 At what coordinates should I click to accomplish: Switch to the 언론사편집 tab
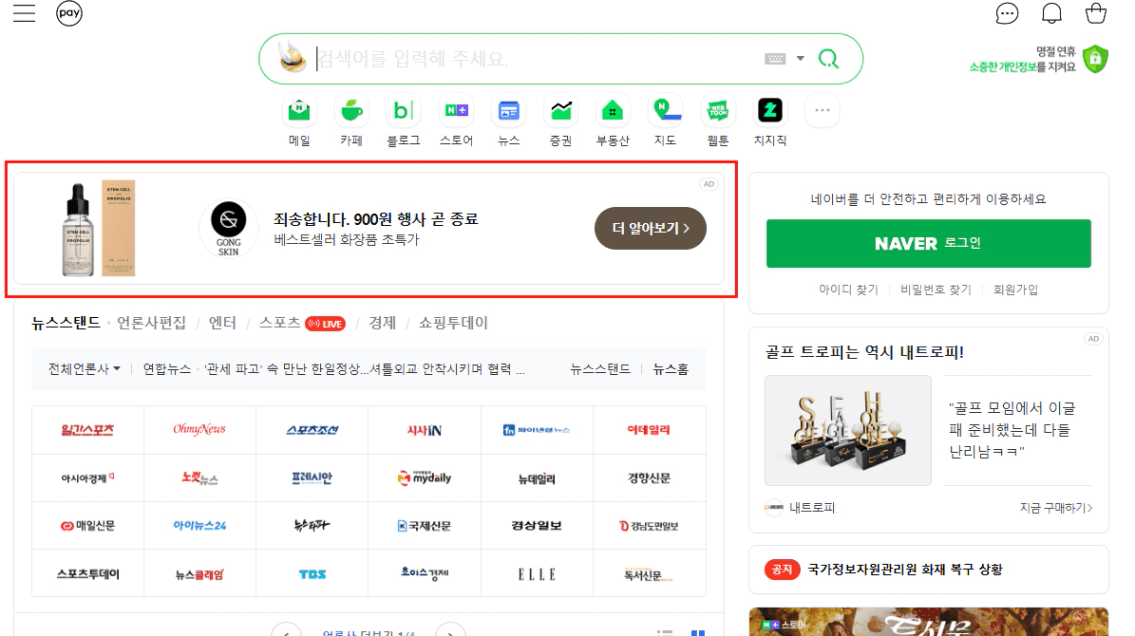pos(151,323)
